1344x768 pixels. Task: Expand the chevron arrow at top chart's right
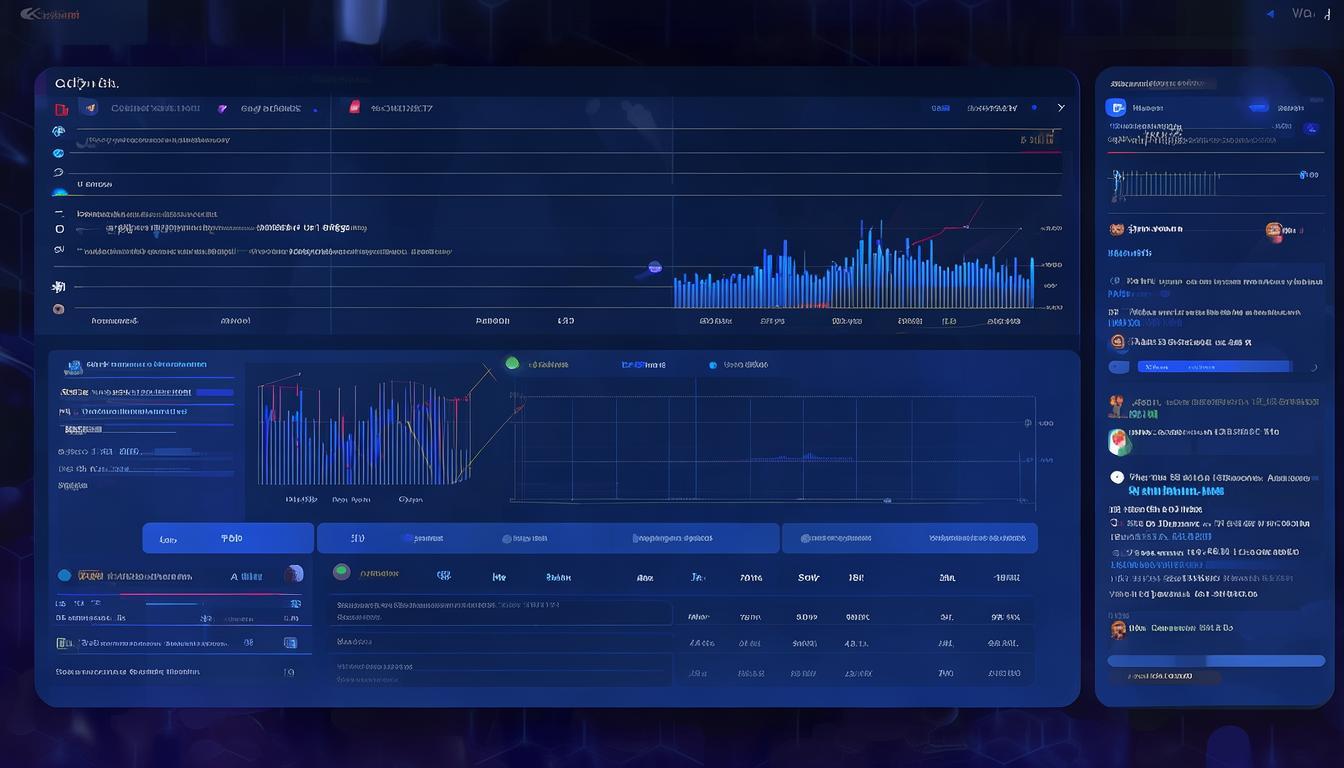[1061, 108]
